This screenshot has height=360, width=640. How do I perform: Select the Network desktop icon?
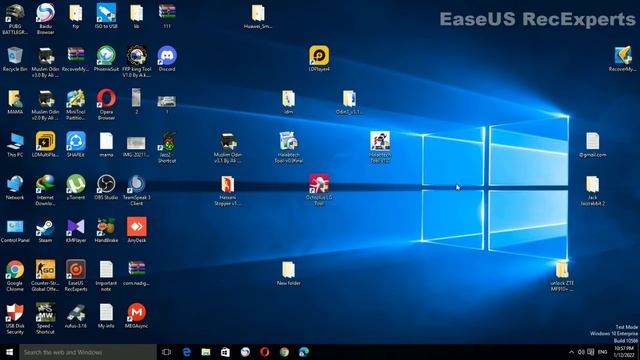pyautogui.click(x=15, y=187)
